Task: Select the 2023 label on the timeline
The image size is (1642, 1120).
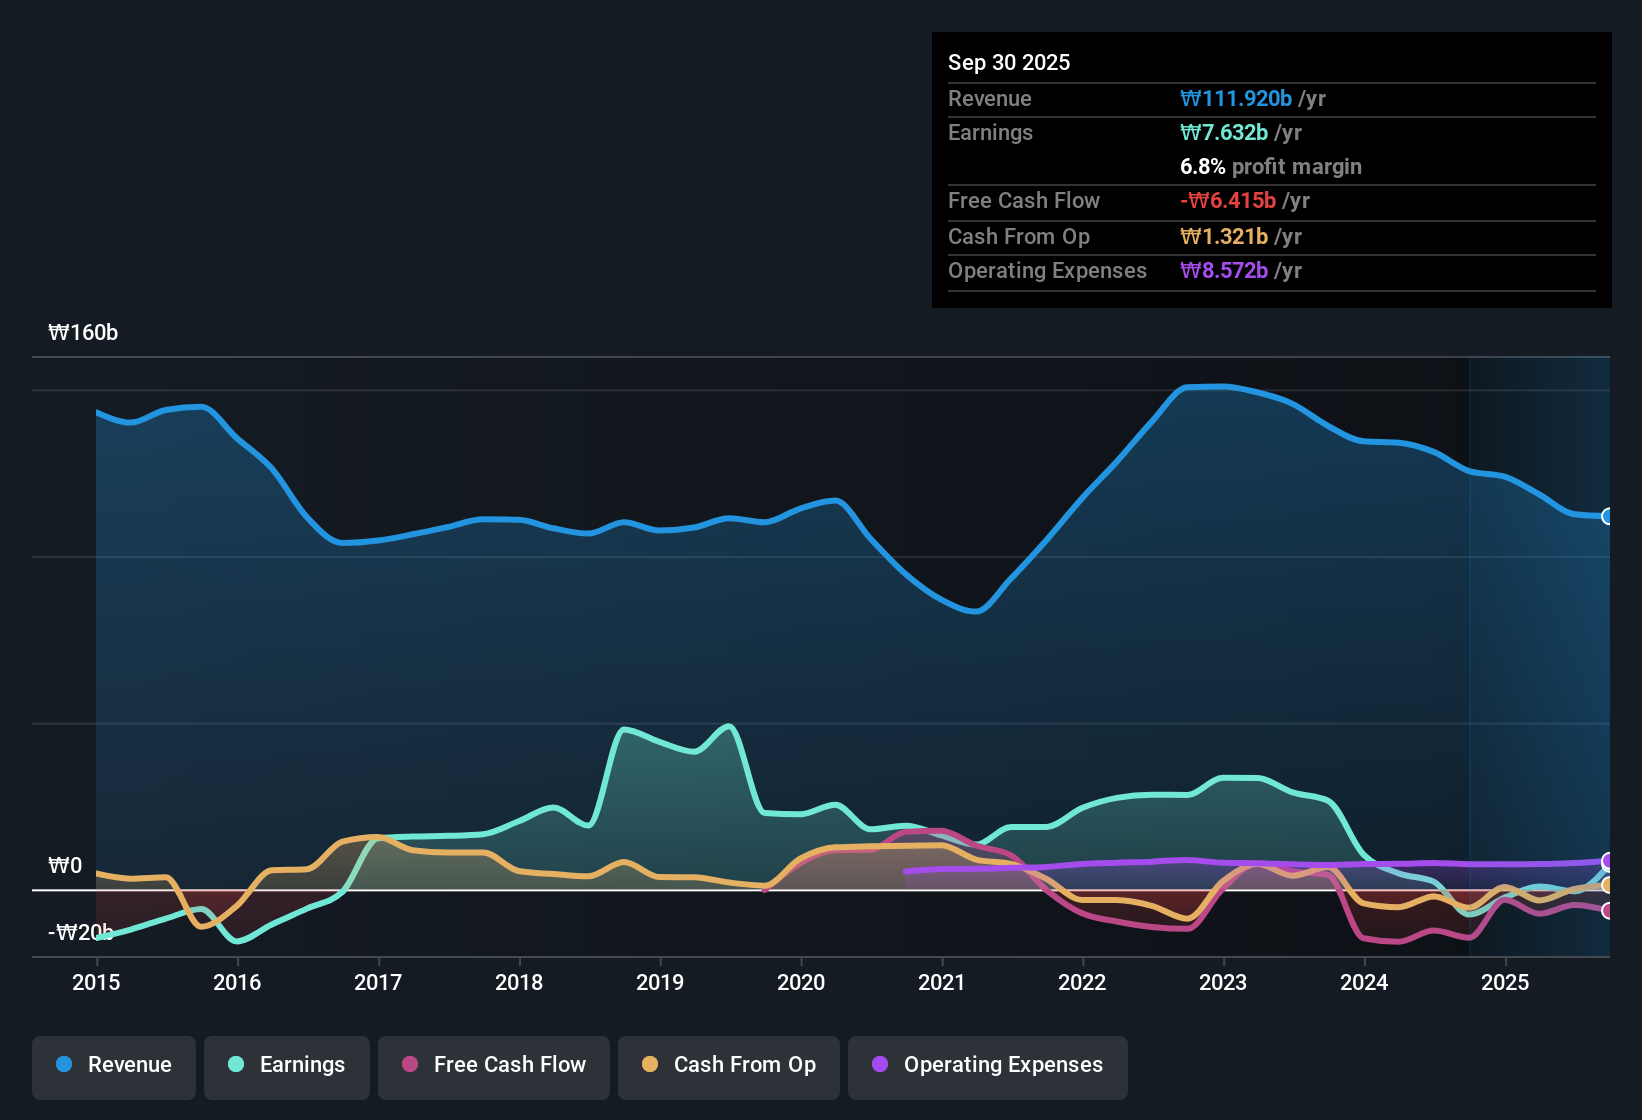Action: pos(1224,983)
